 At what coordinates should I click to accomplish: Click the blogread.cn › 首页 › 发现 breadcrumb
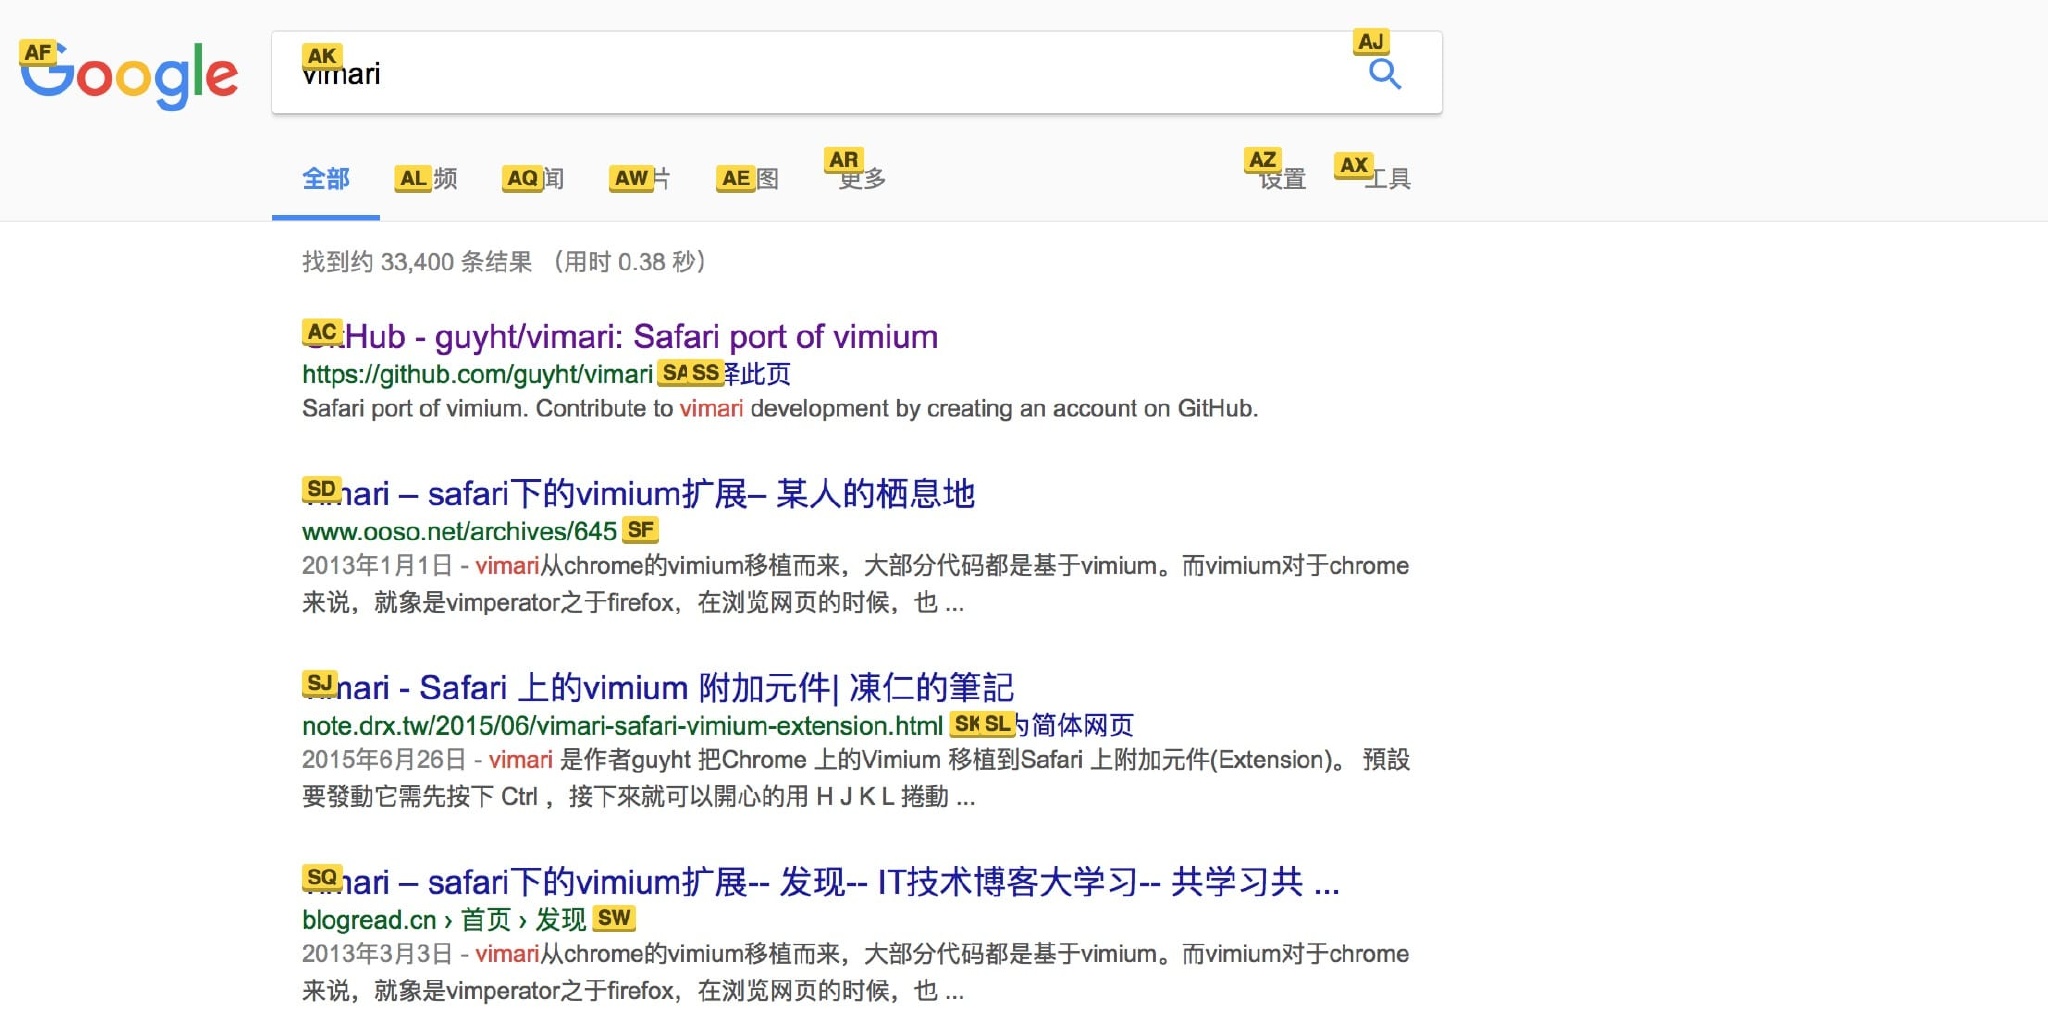[444, 919]
